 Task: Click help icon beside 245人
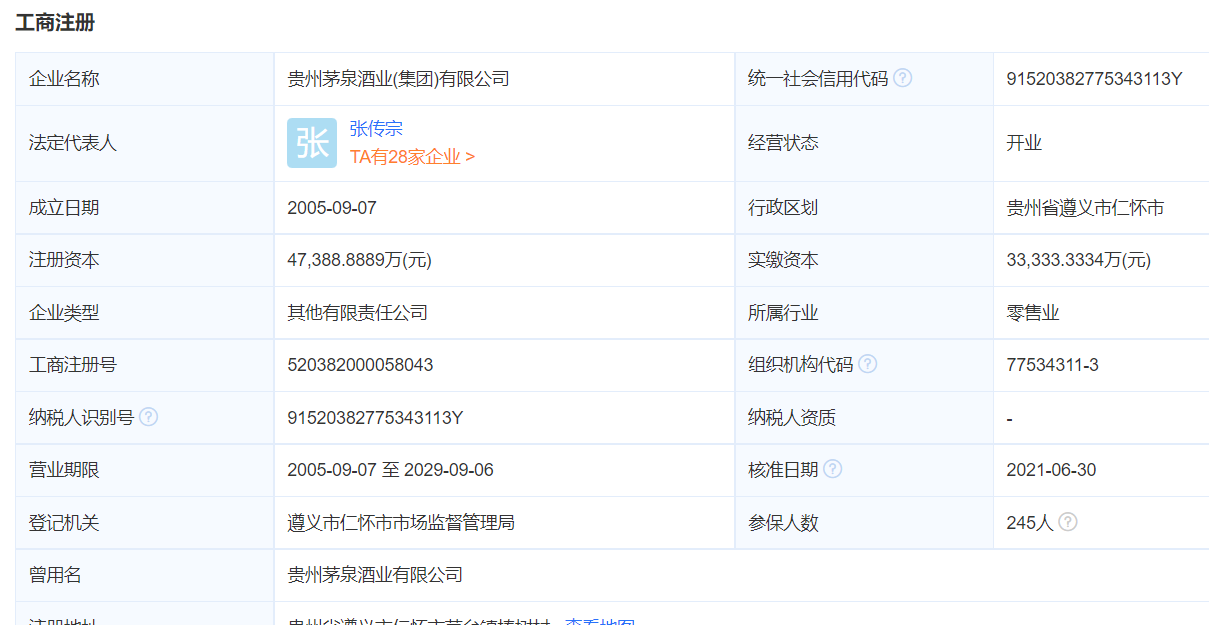1068,521
